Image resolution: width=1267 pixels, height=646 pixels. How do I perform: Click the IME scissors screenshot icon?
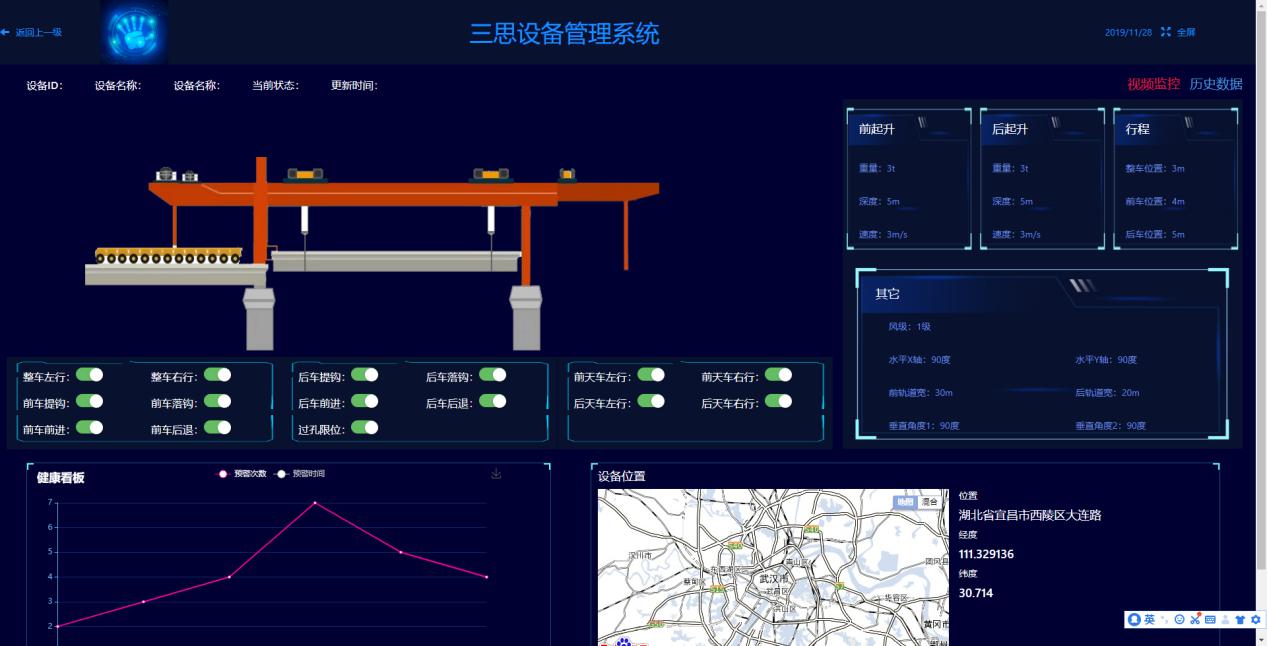pos(1195,620)
